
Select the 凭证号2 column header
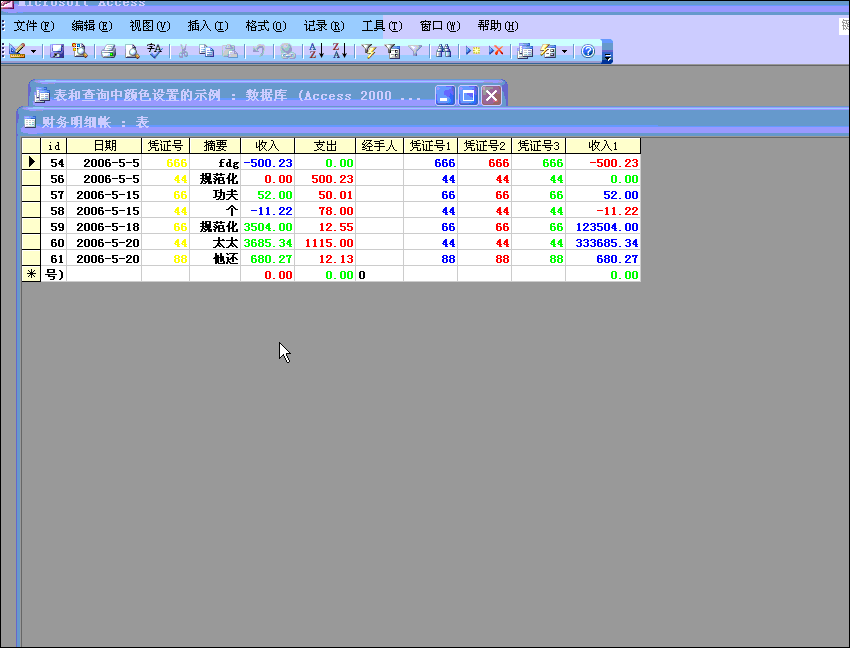[x=485, y=145]
